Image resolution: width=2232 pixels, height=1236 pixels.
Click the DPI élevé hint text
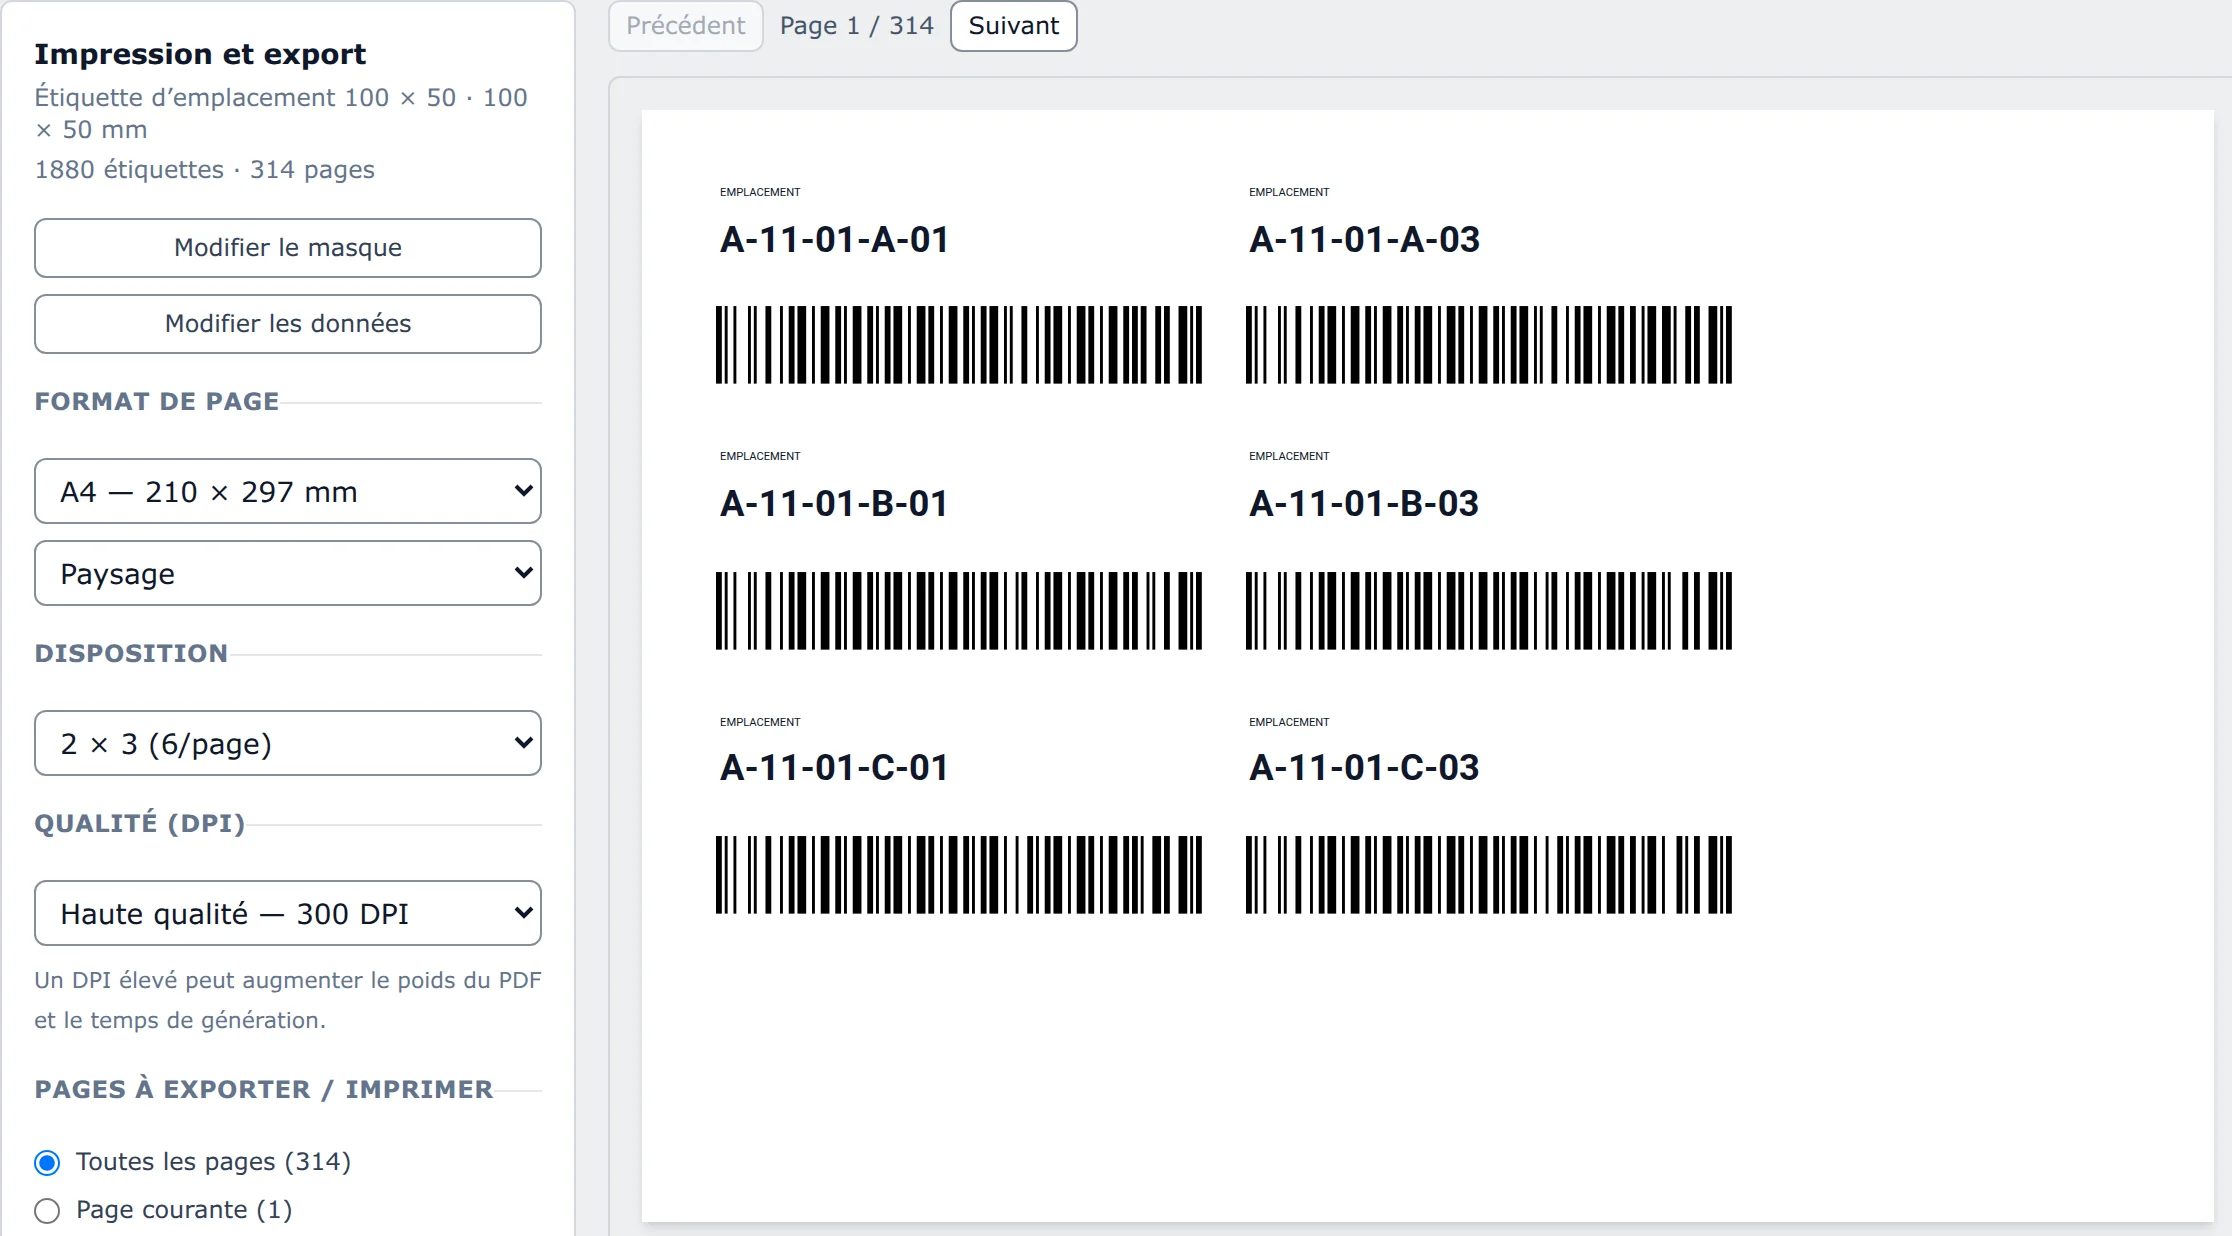pyautogui.click(x=288, y=1000)
